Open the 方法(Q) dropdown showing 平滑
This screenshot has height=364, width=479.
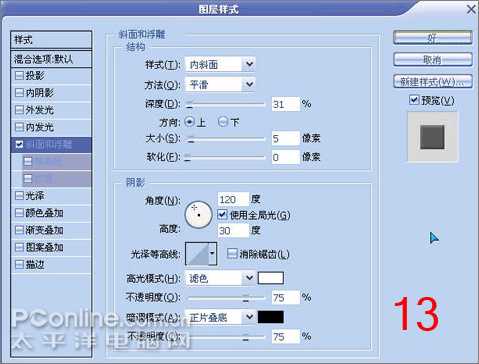pyautogui.click(x=220, y=85)
